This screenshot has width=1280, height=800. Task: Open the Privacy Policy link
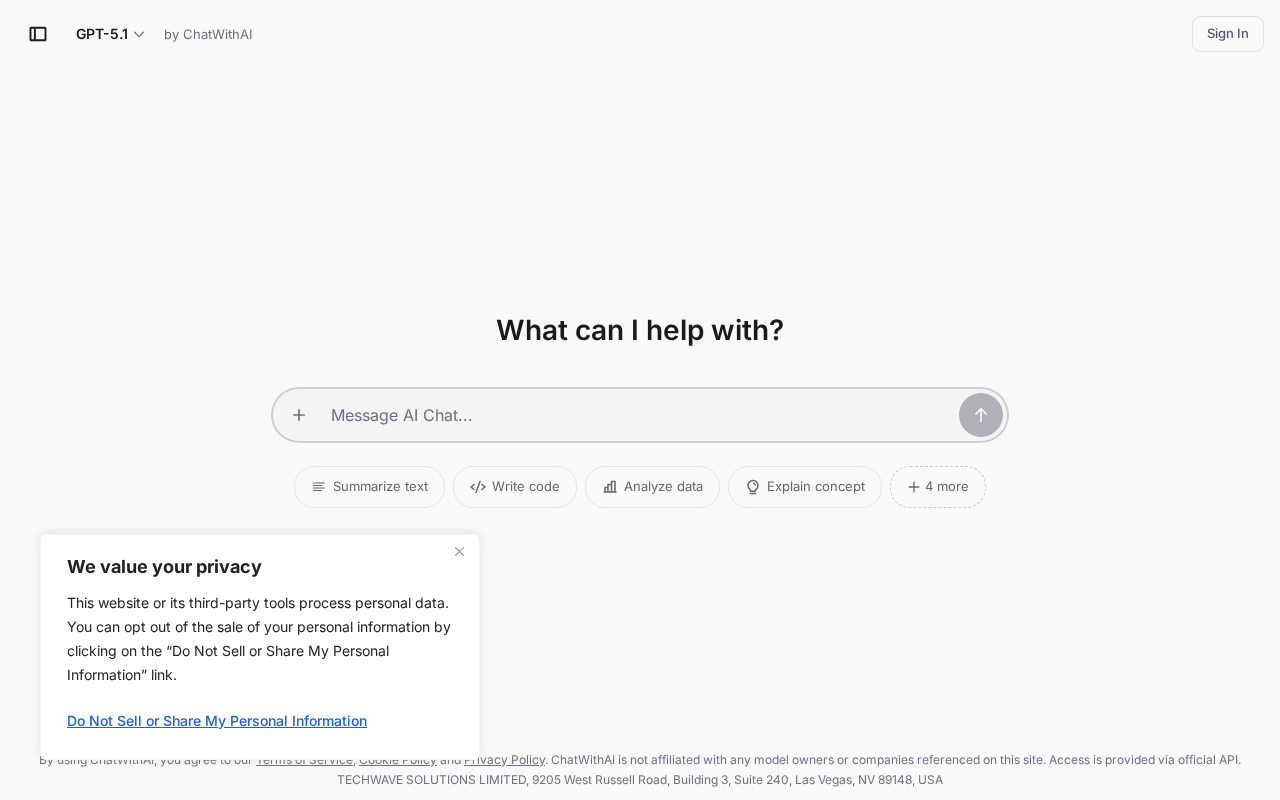pos(504,760)
